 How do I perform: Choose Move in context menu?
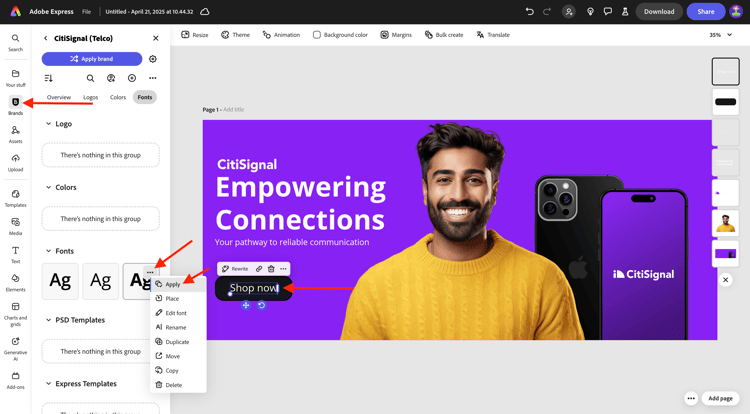point(178,356)
